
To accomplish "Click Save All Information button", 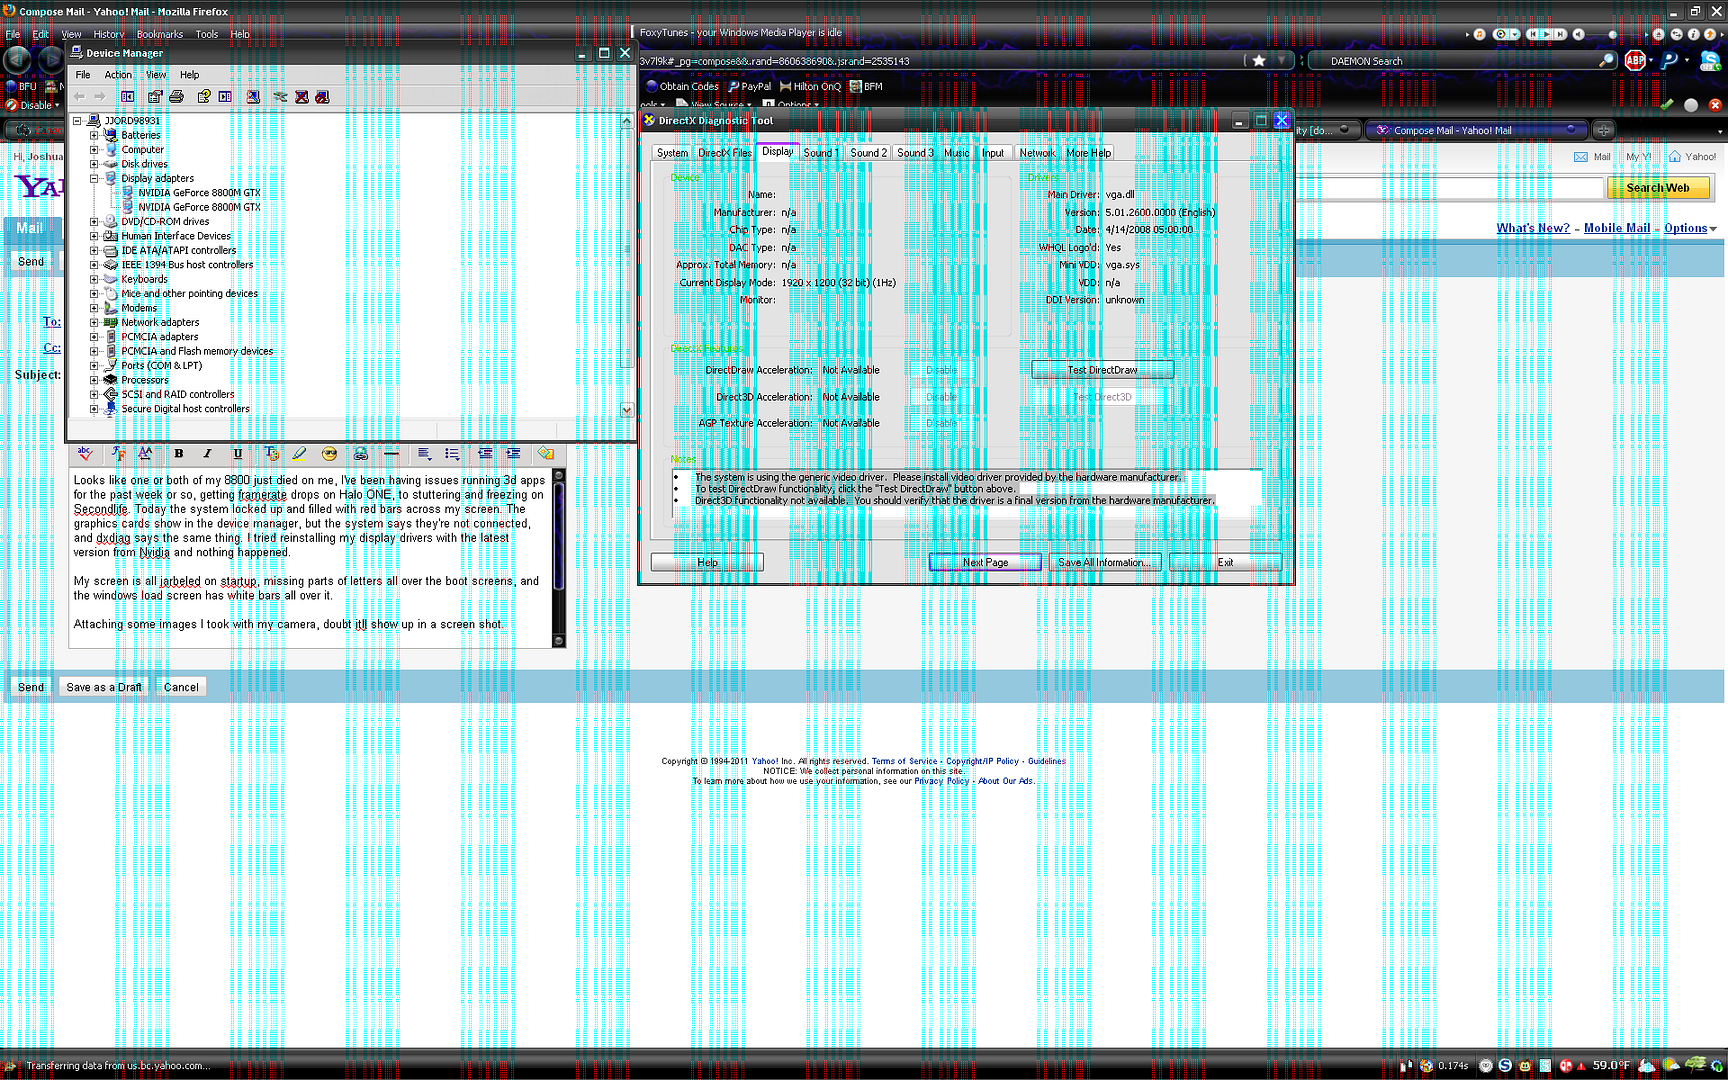I will [1105, 562].
